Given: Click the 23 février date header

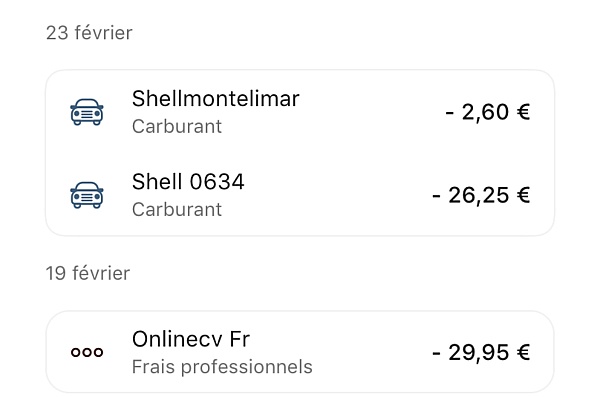Looking at the screenshot, I should click(x=89, y=33).
